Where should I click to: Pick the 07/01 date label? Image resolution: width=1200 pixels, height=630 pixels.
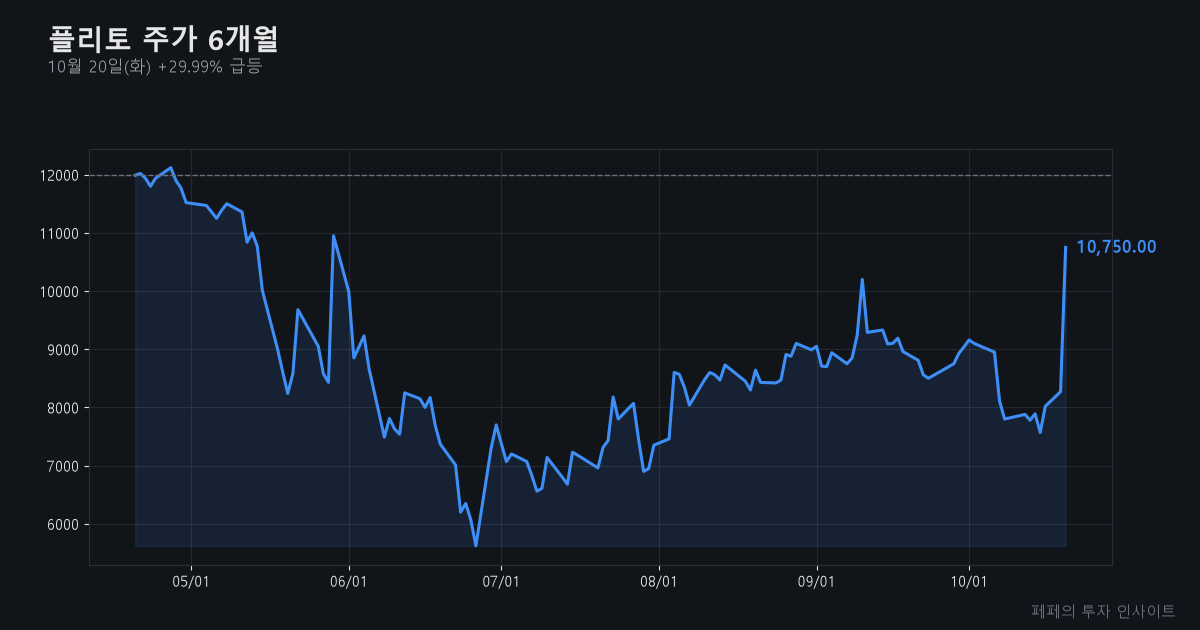coord(501,582)
